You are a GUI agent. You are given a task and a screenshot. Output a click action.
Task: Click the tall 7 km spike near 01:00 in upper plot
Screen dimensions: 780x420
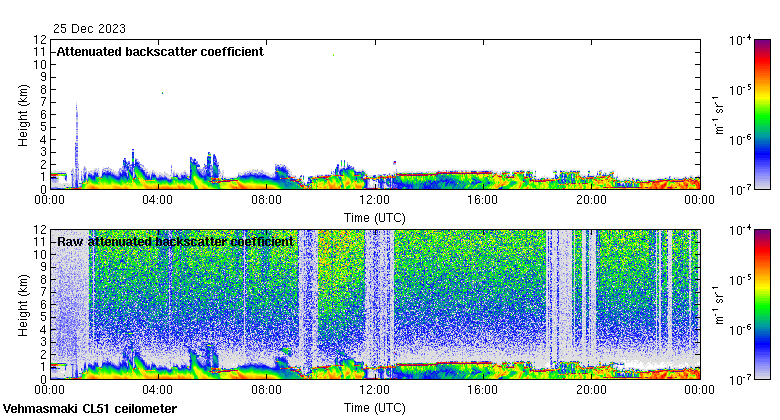click(77, 144)
